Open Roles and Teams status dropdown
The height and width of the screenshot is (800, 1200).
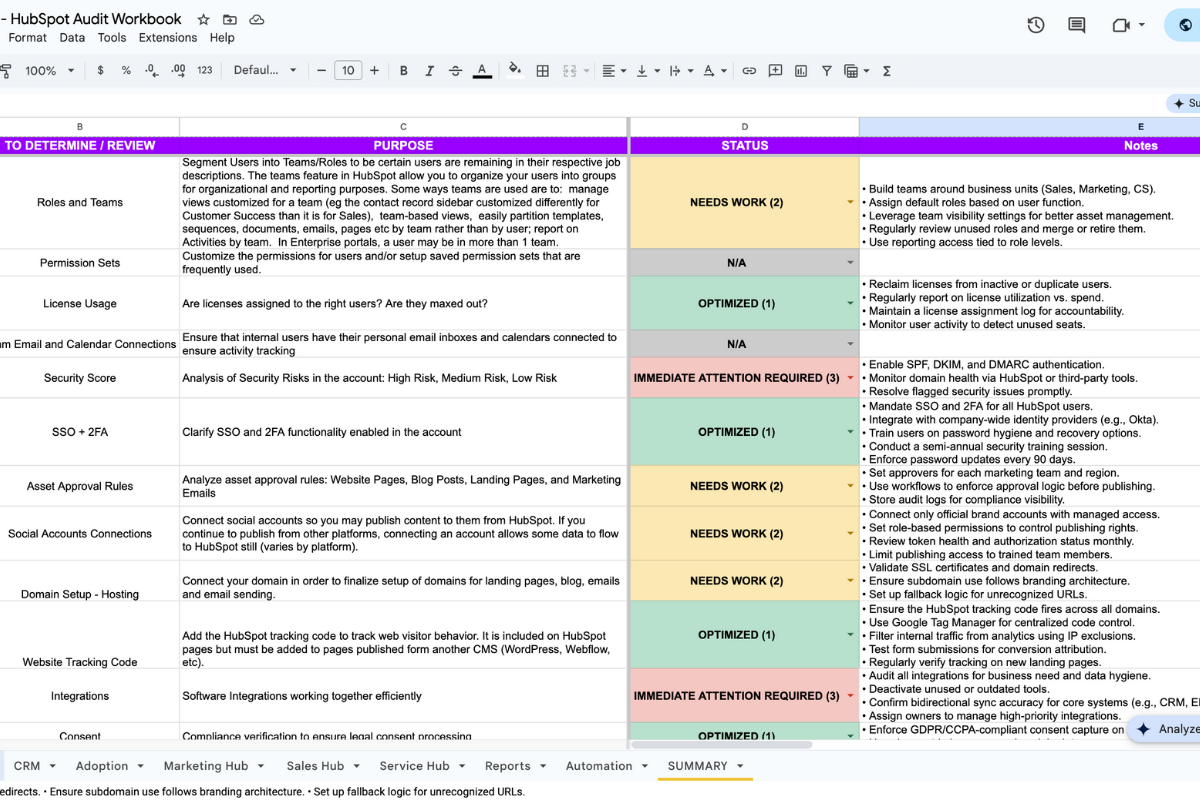point(851,202)
